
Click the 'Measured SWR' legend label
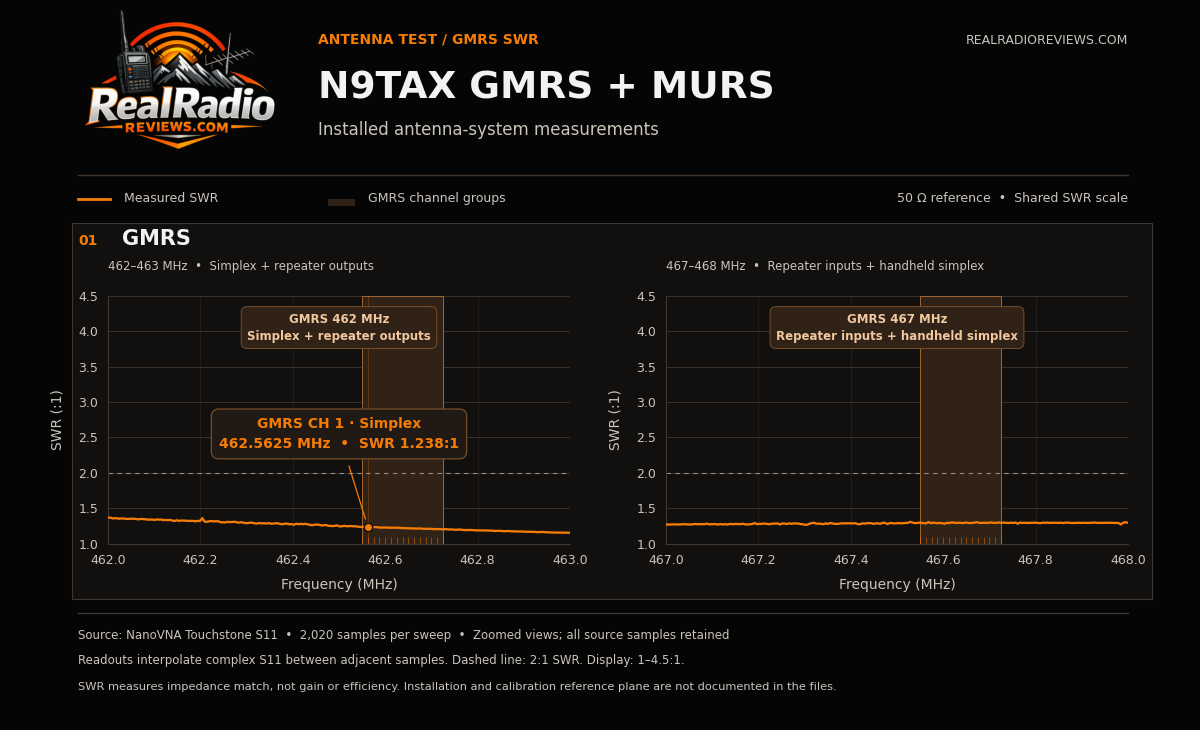click(x=171, y=199)
